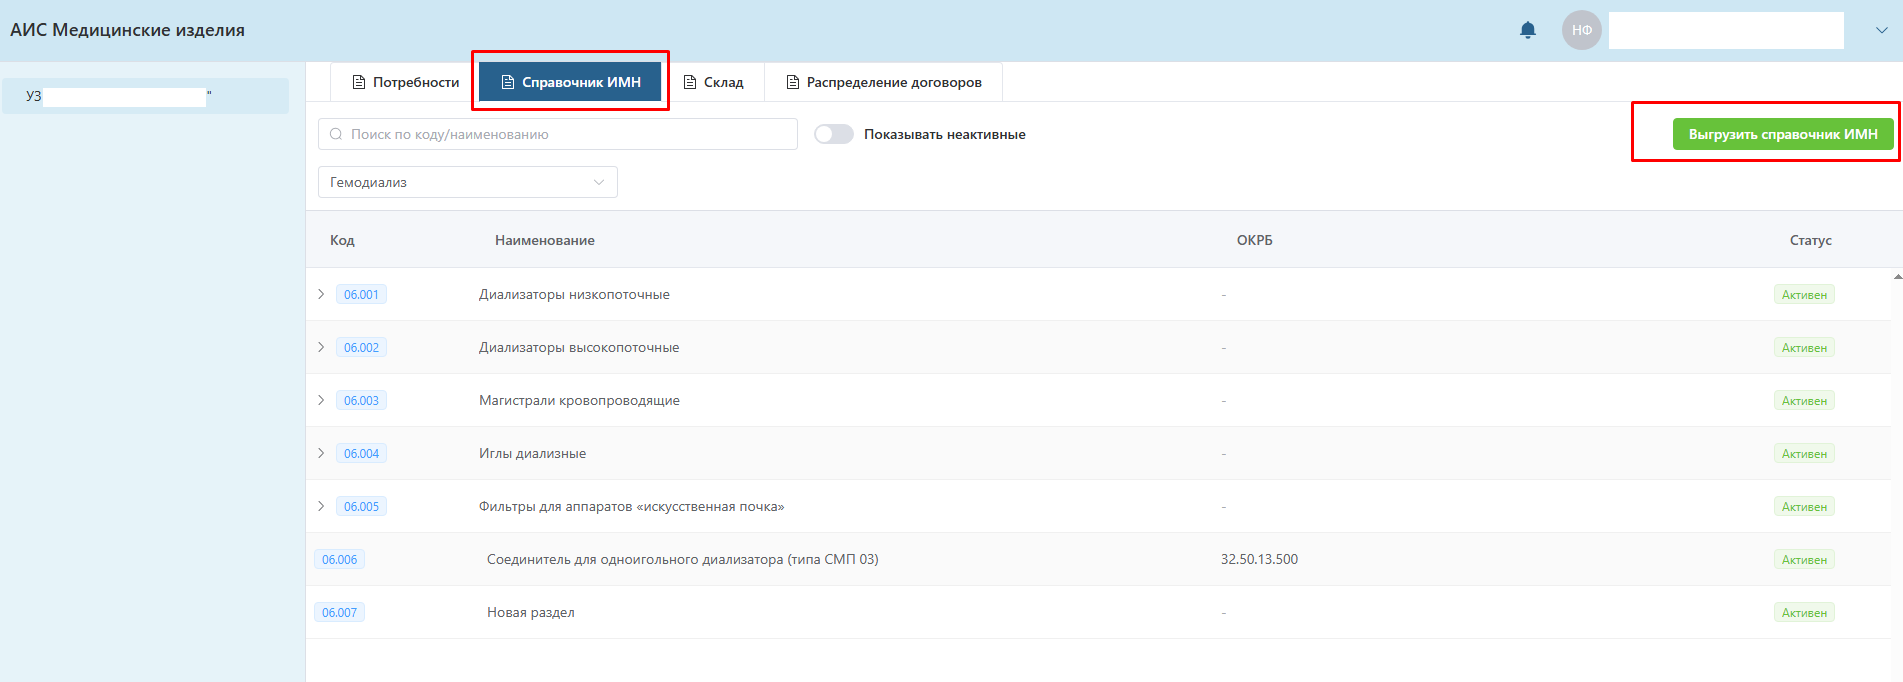Viewport: 1903px width, 682px height.
Task: Click the 06.006 code tag
Action: pos(339,560)
